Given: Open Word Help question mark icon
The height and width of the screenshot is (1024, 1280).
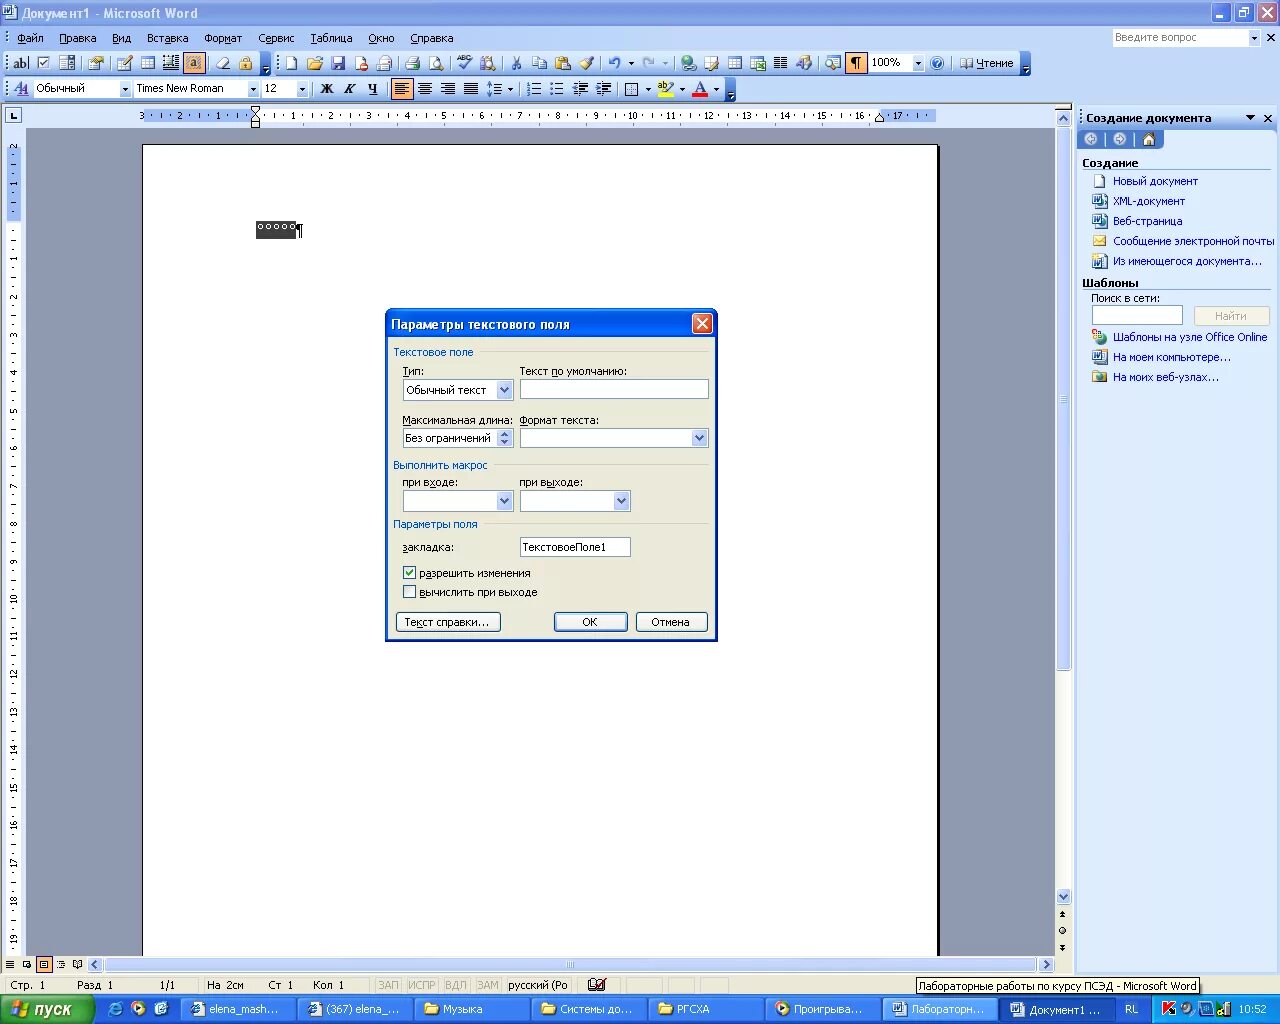Looking at the screenshot, I should click(937, 63).
